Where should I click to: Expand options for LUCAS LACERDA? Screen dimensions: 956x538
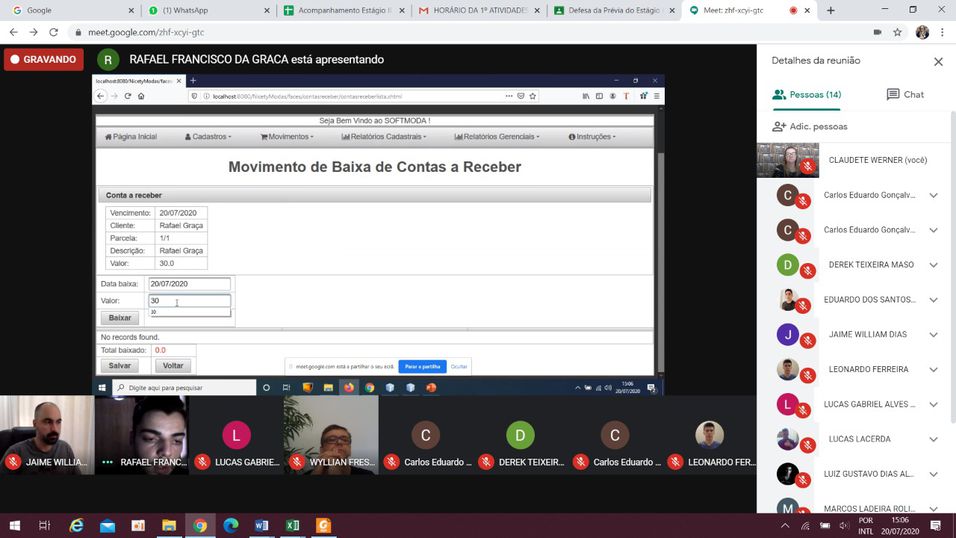coord(933,439)
